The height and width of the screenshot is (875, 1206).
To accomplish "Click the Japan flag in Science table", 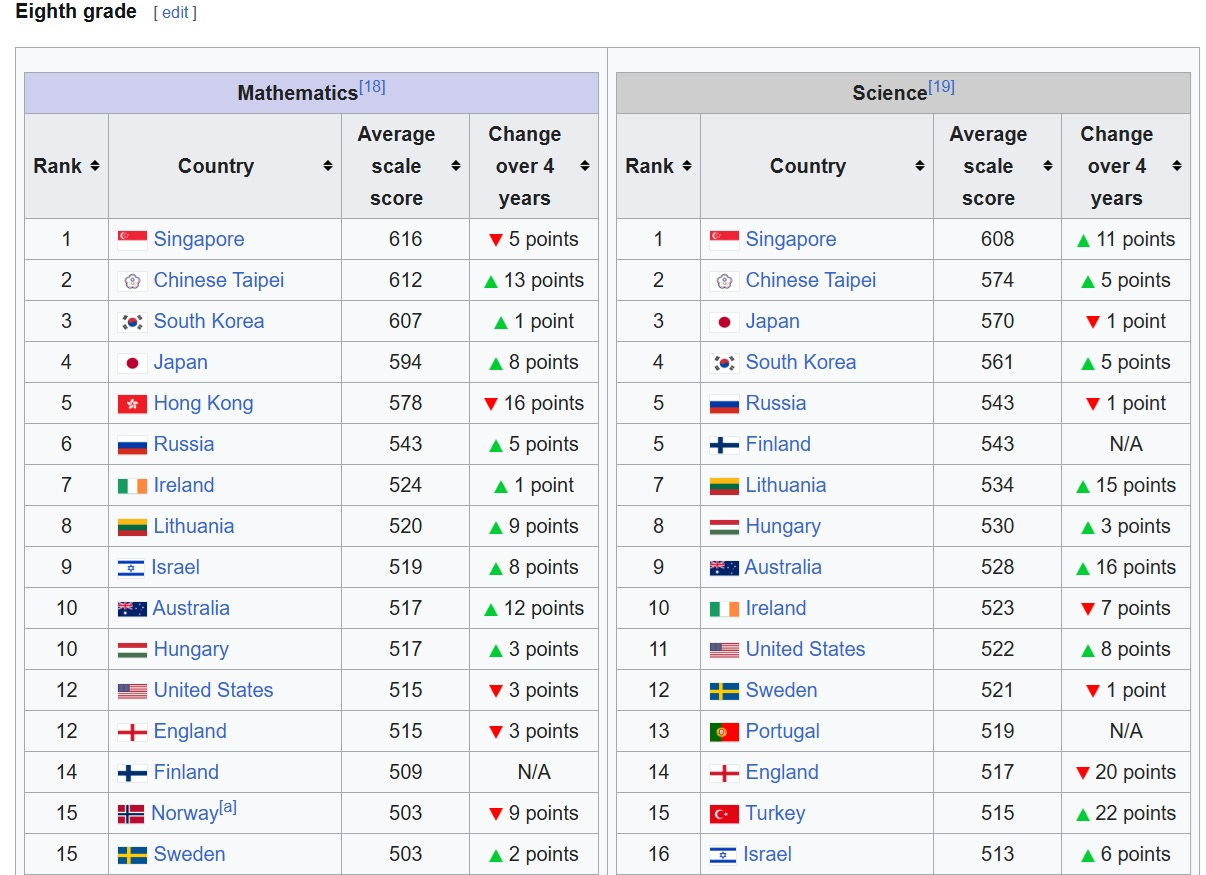I will [x=724, y=321].
